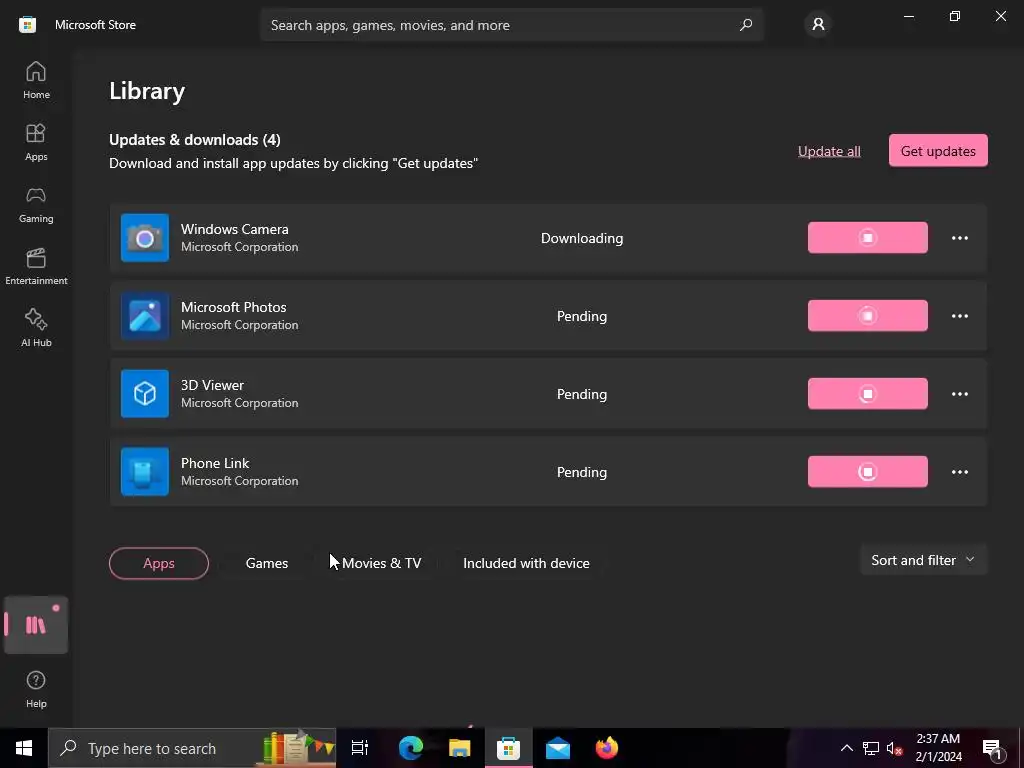This screenshot has height=768, width=1024.
Task: Stop the Windows Camera download
Action: (867, 238)
